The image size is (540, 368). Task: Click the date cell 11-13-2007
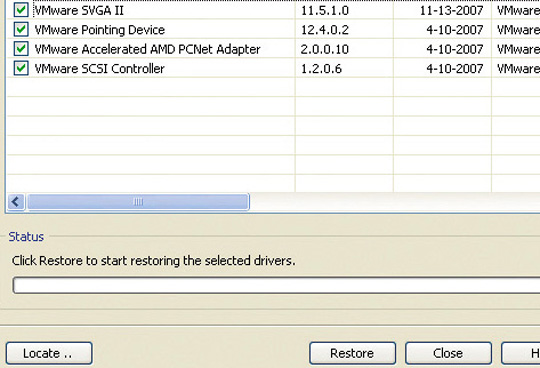[x=451, y=11]
